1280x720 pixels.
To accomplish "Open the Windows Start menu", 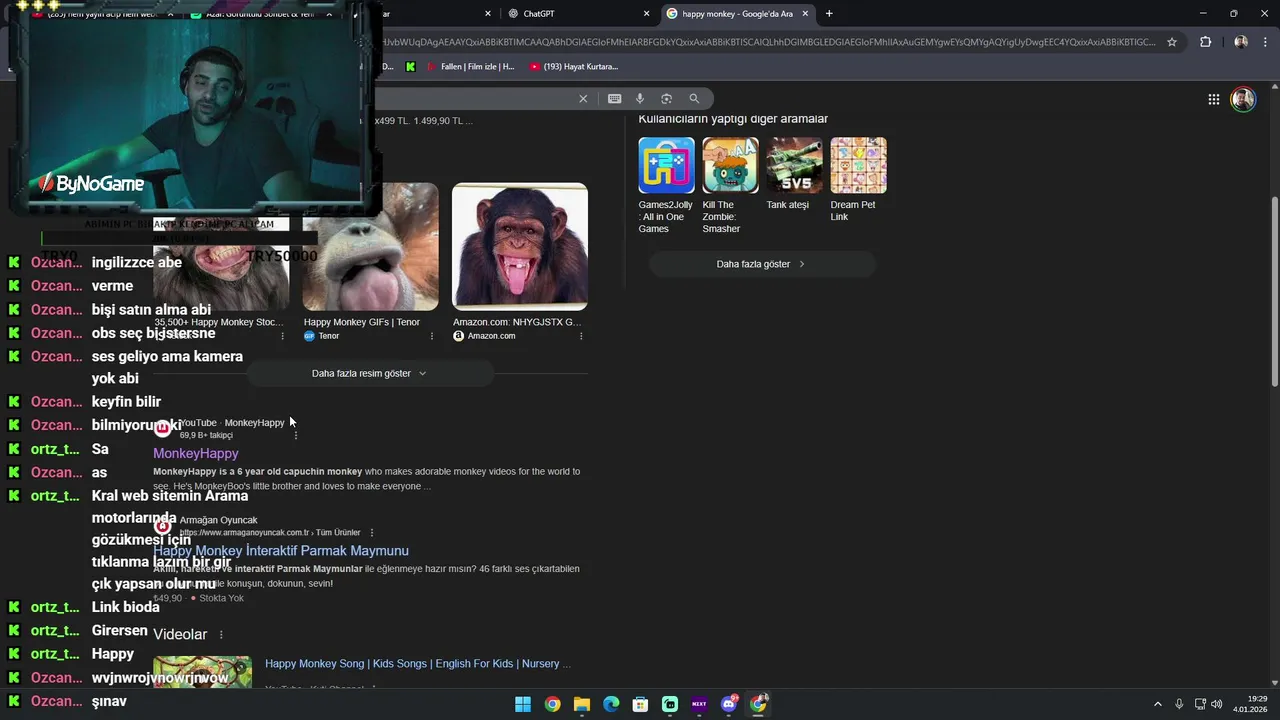I will click(523, 704).
